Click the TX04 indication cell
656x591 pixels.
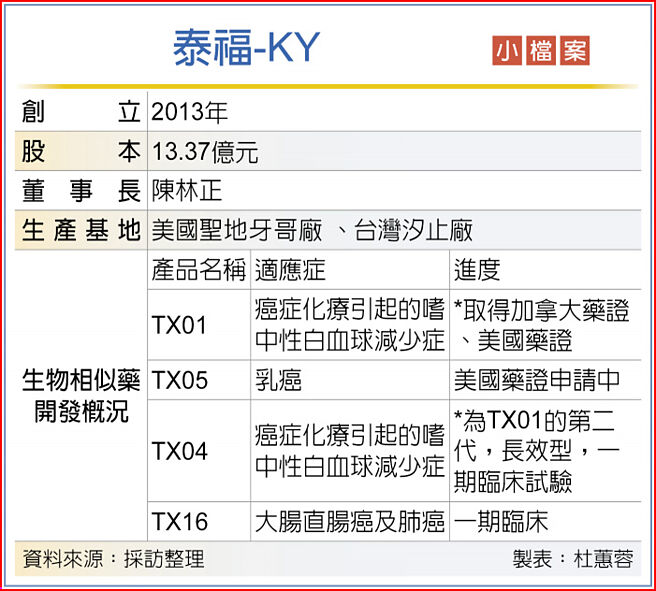click(x=350, y=451)
